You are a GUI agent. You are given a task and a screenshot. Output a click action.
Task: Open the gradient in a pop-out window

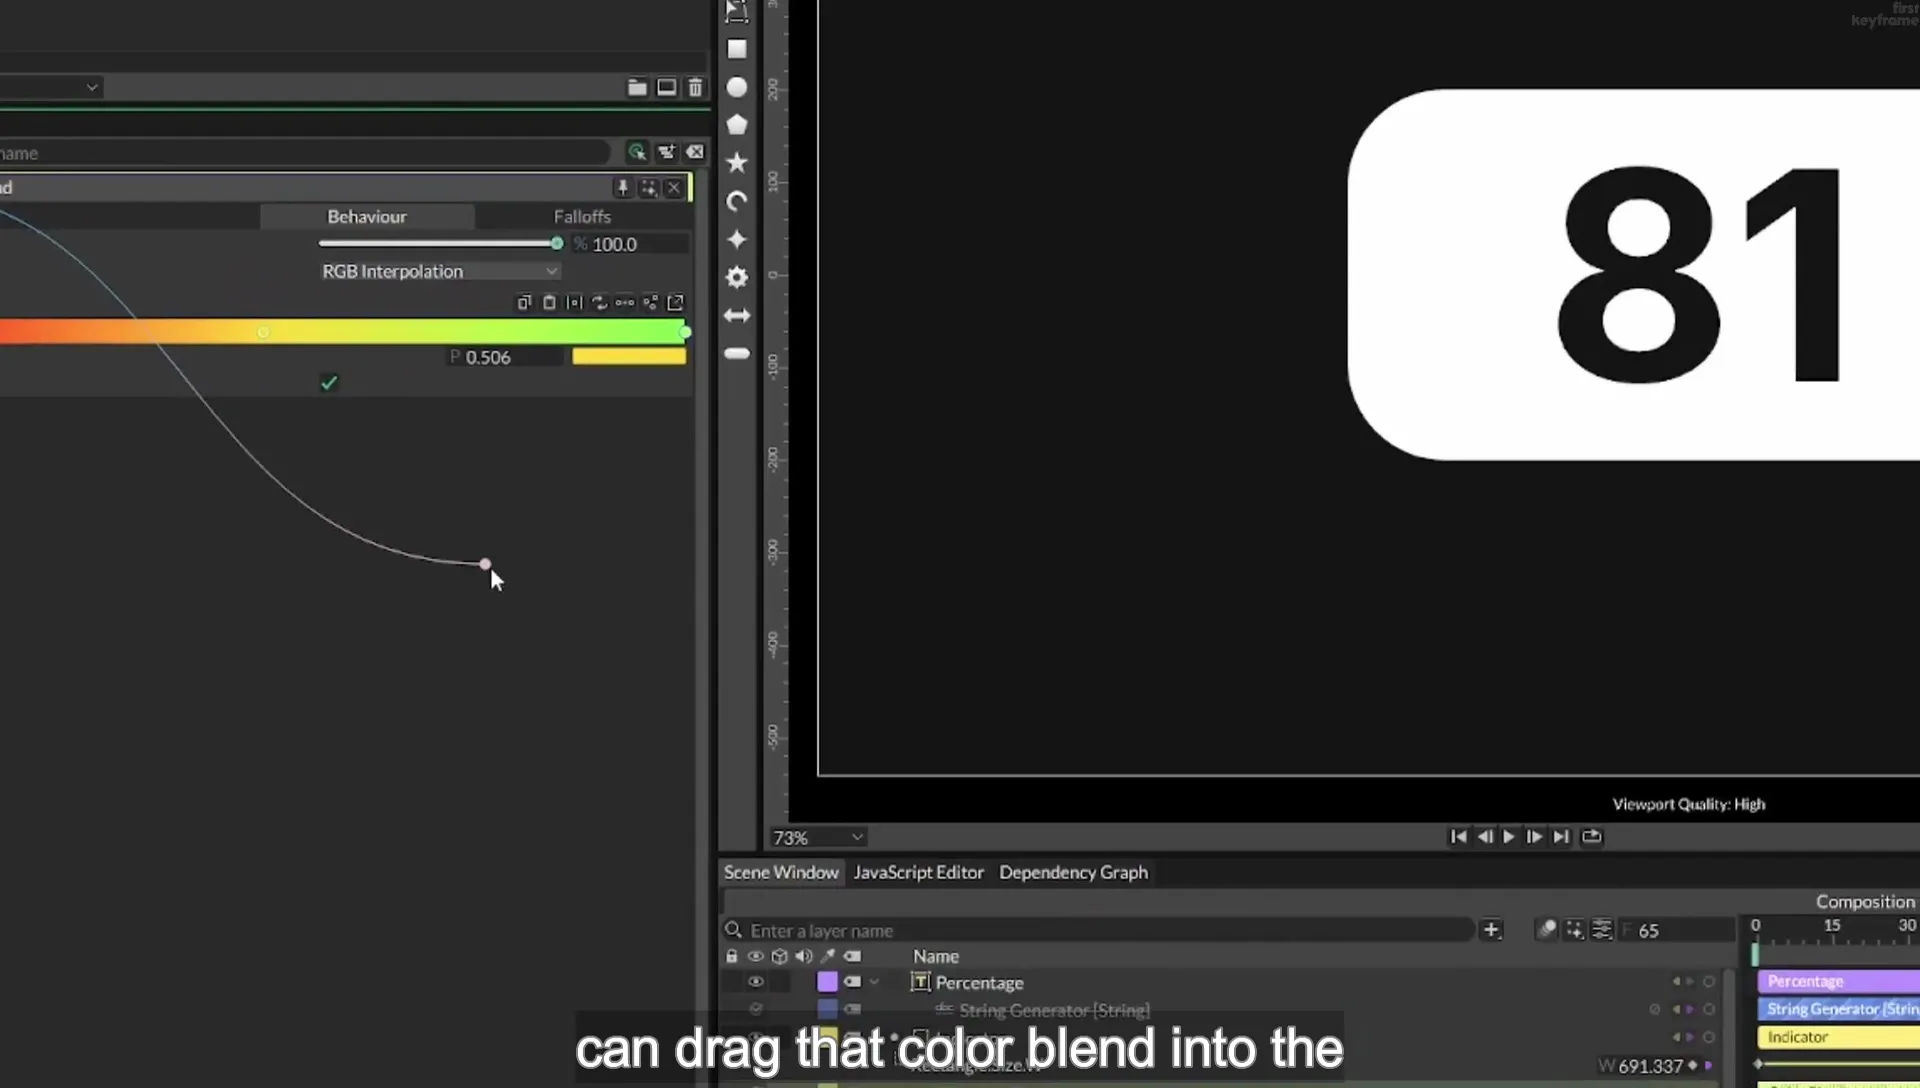point(675,302)
